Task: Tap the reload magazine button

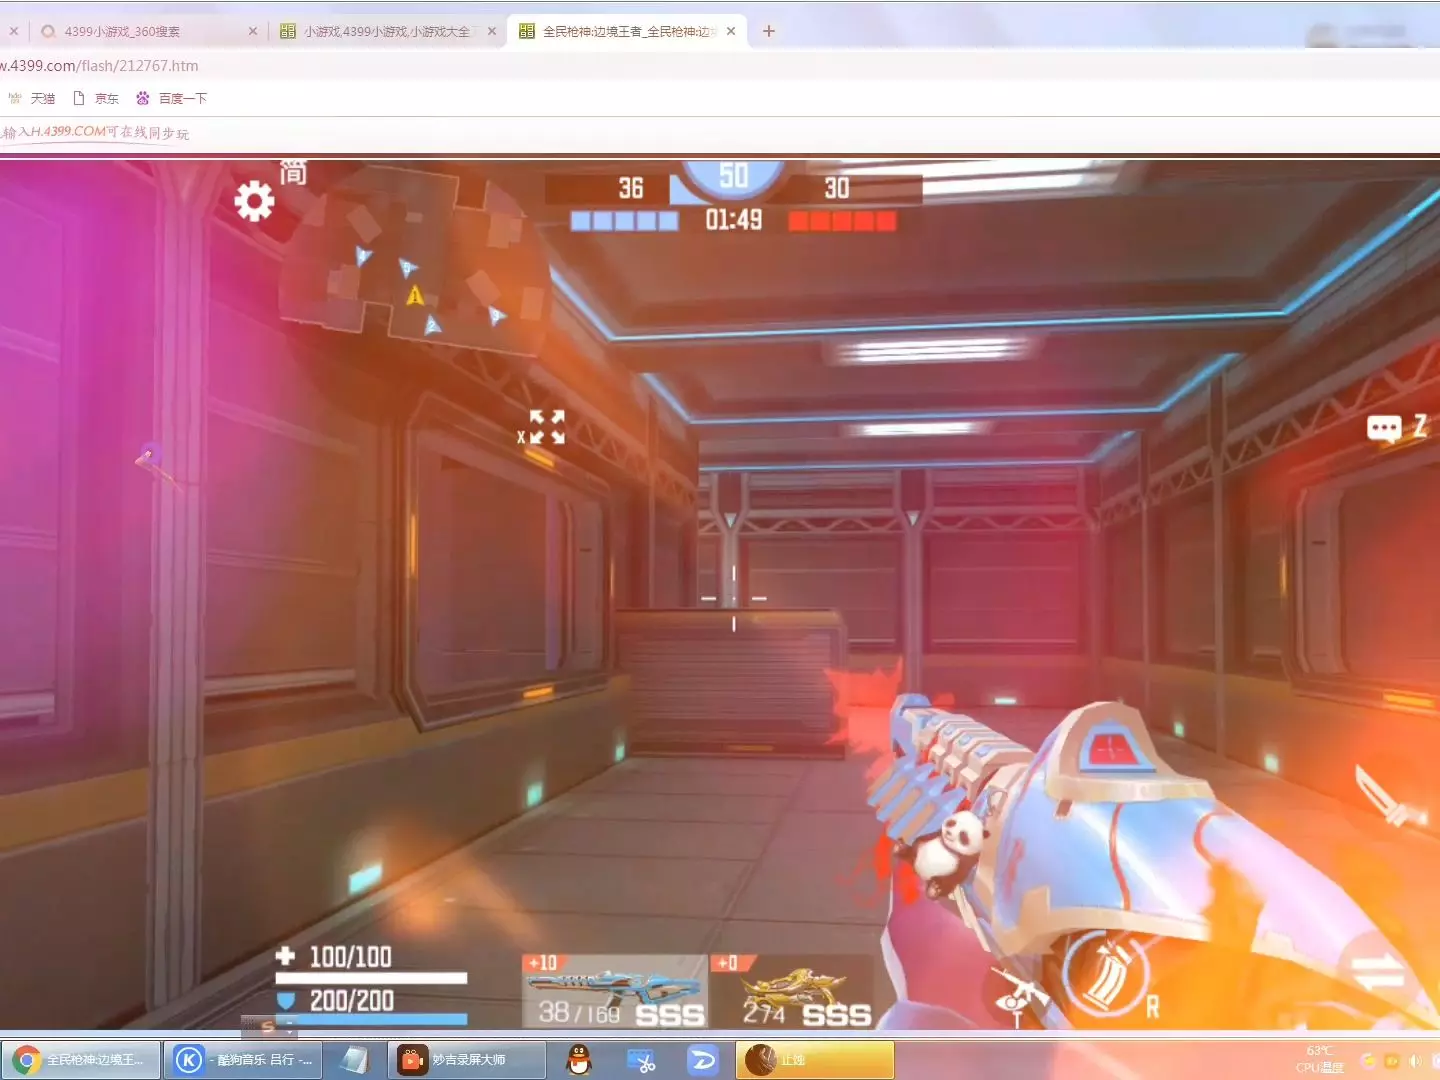Action: coord(1105,974)
